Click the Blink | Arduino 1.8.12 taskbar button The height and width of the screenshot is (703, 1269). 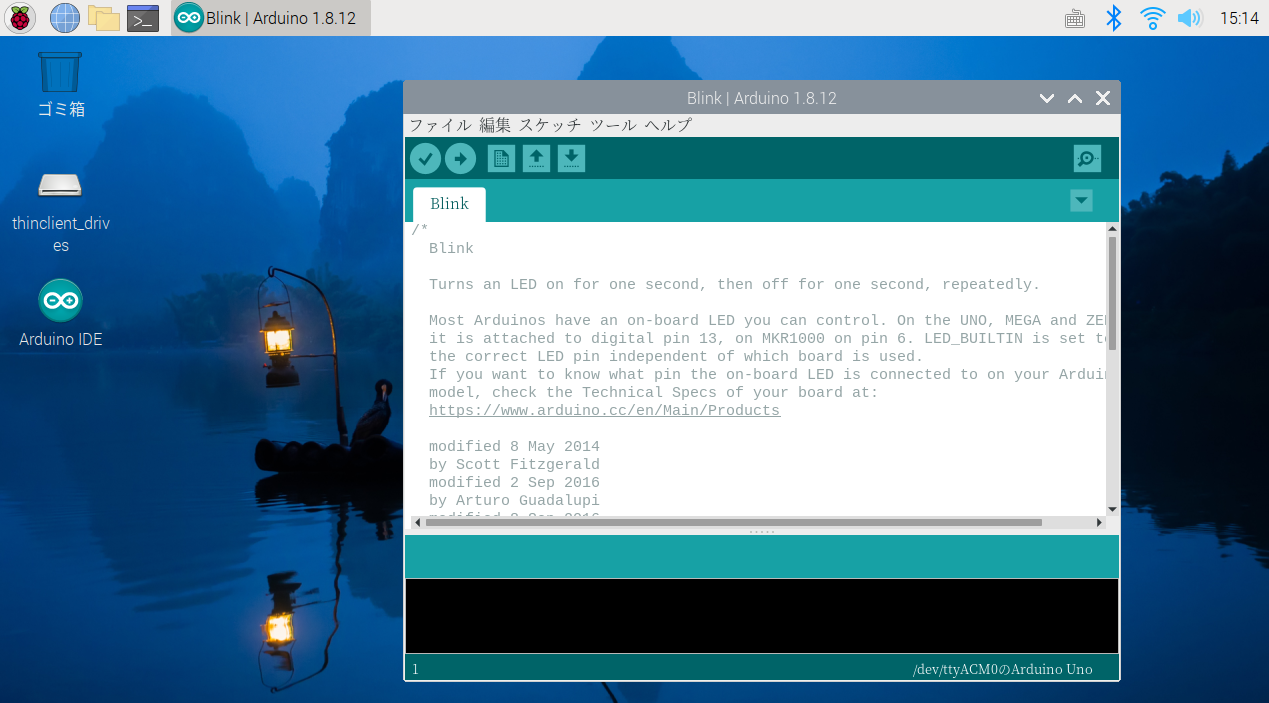(x=271, y=18)
